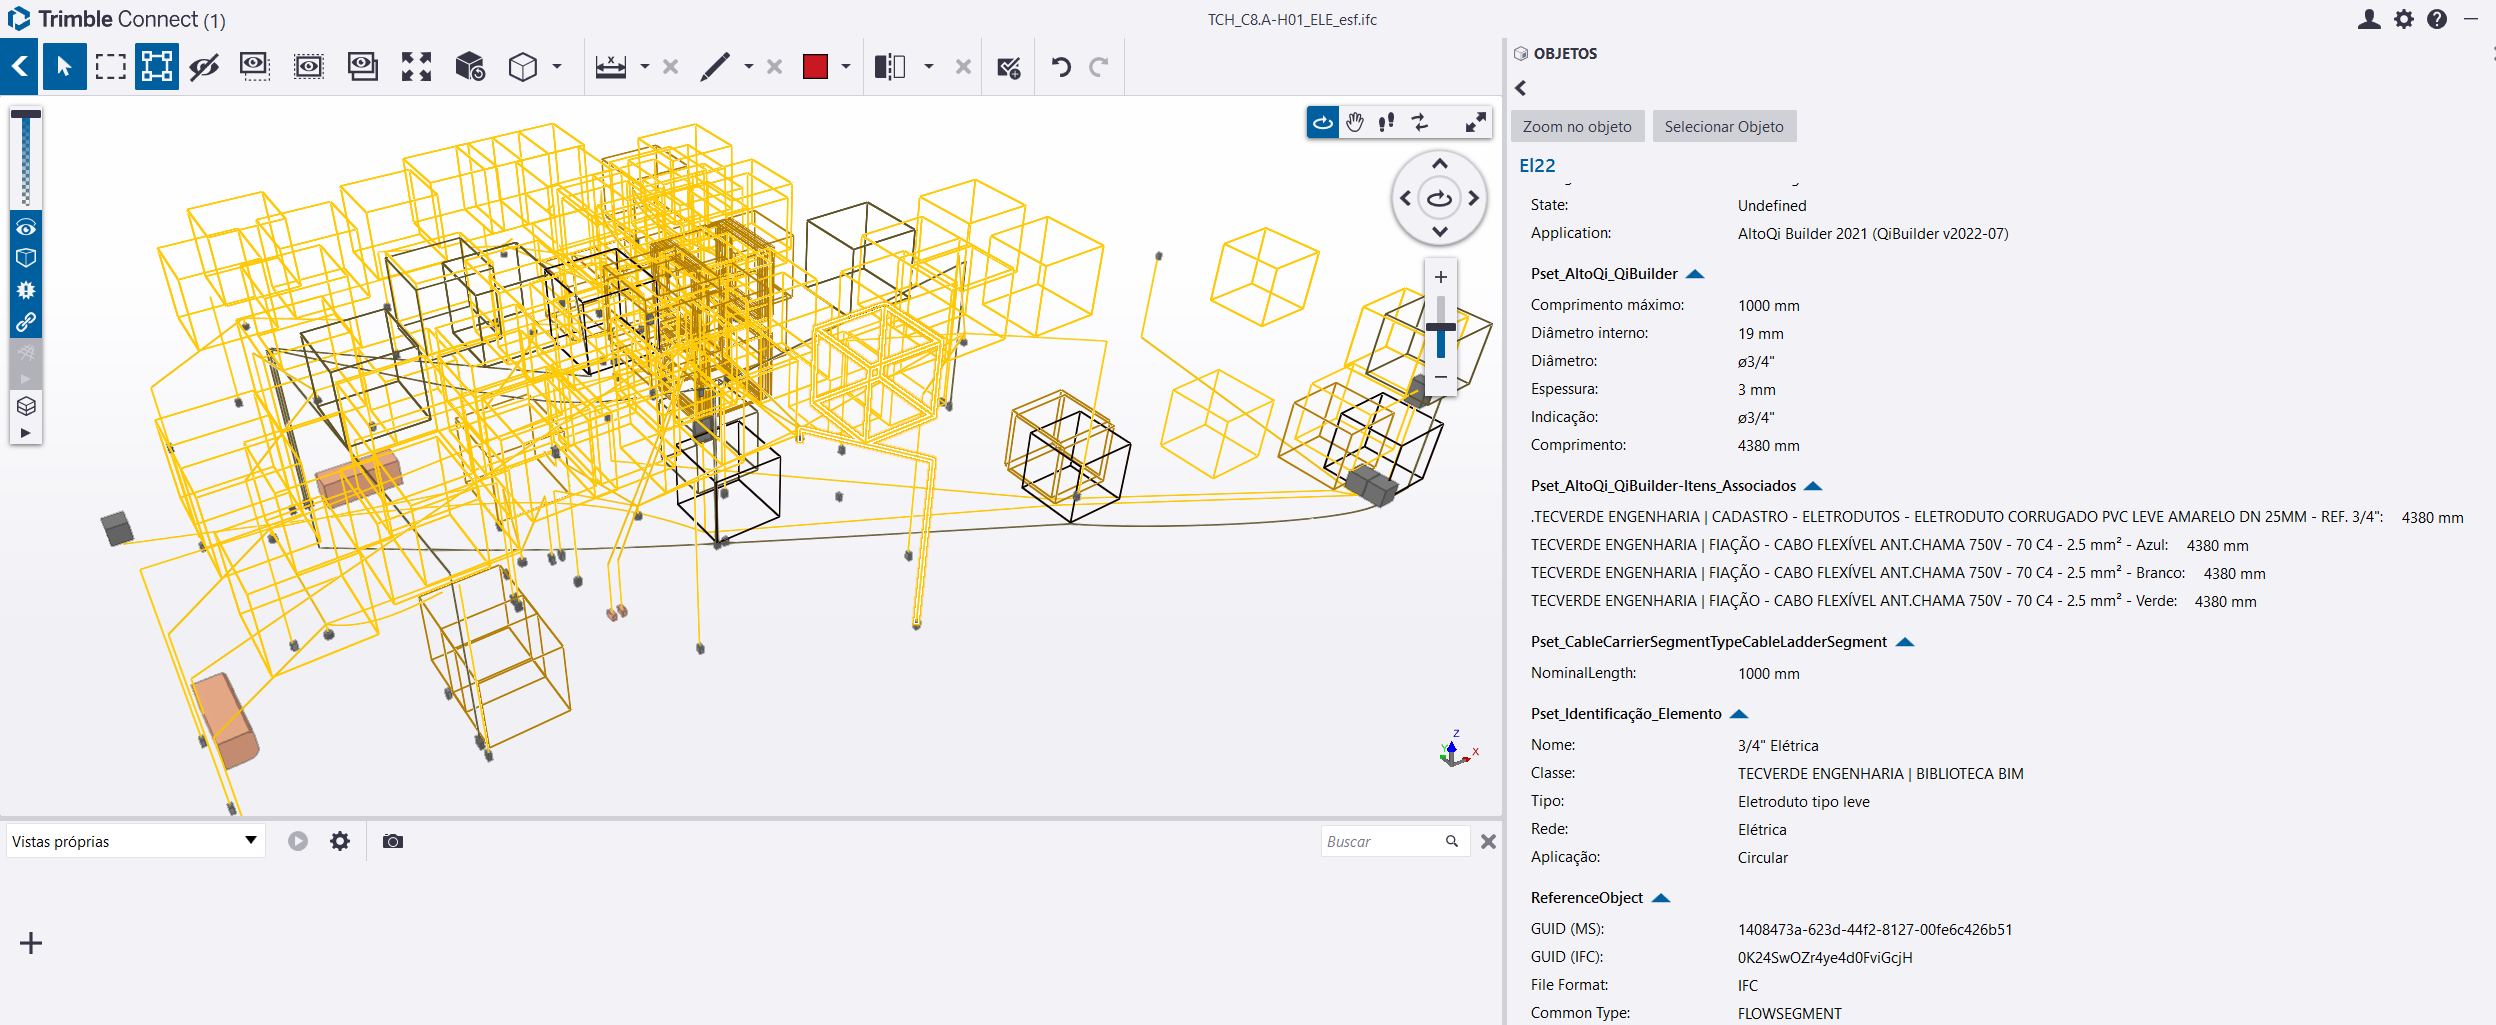Collapse the Pset_AltoQi_QiBuilder property group

point(1695,274)
